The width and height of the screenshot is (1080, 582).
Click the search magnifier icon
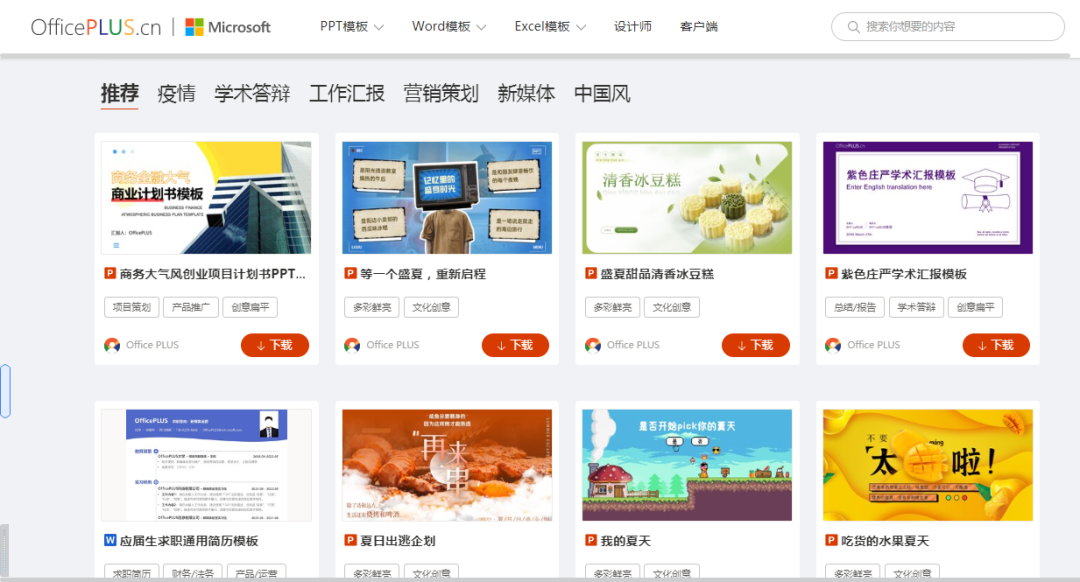[x=853, y=27]
